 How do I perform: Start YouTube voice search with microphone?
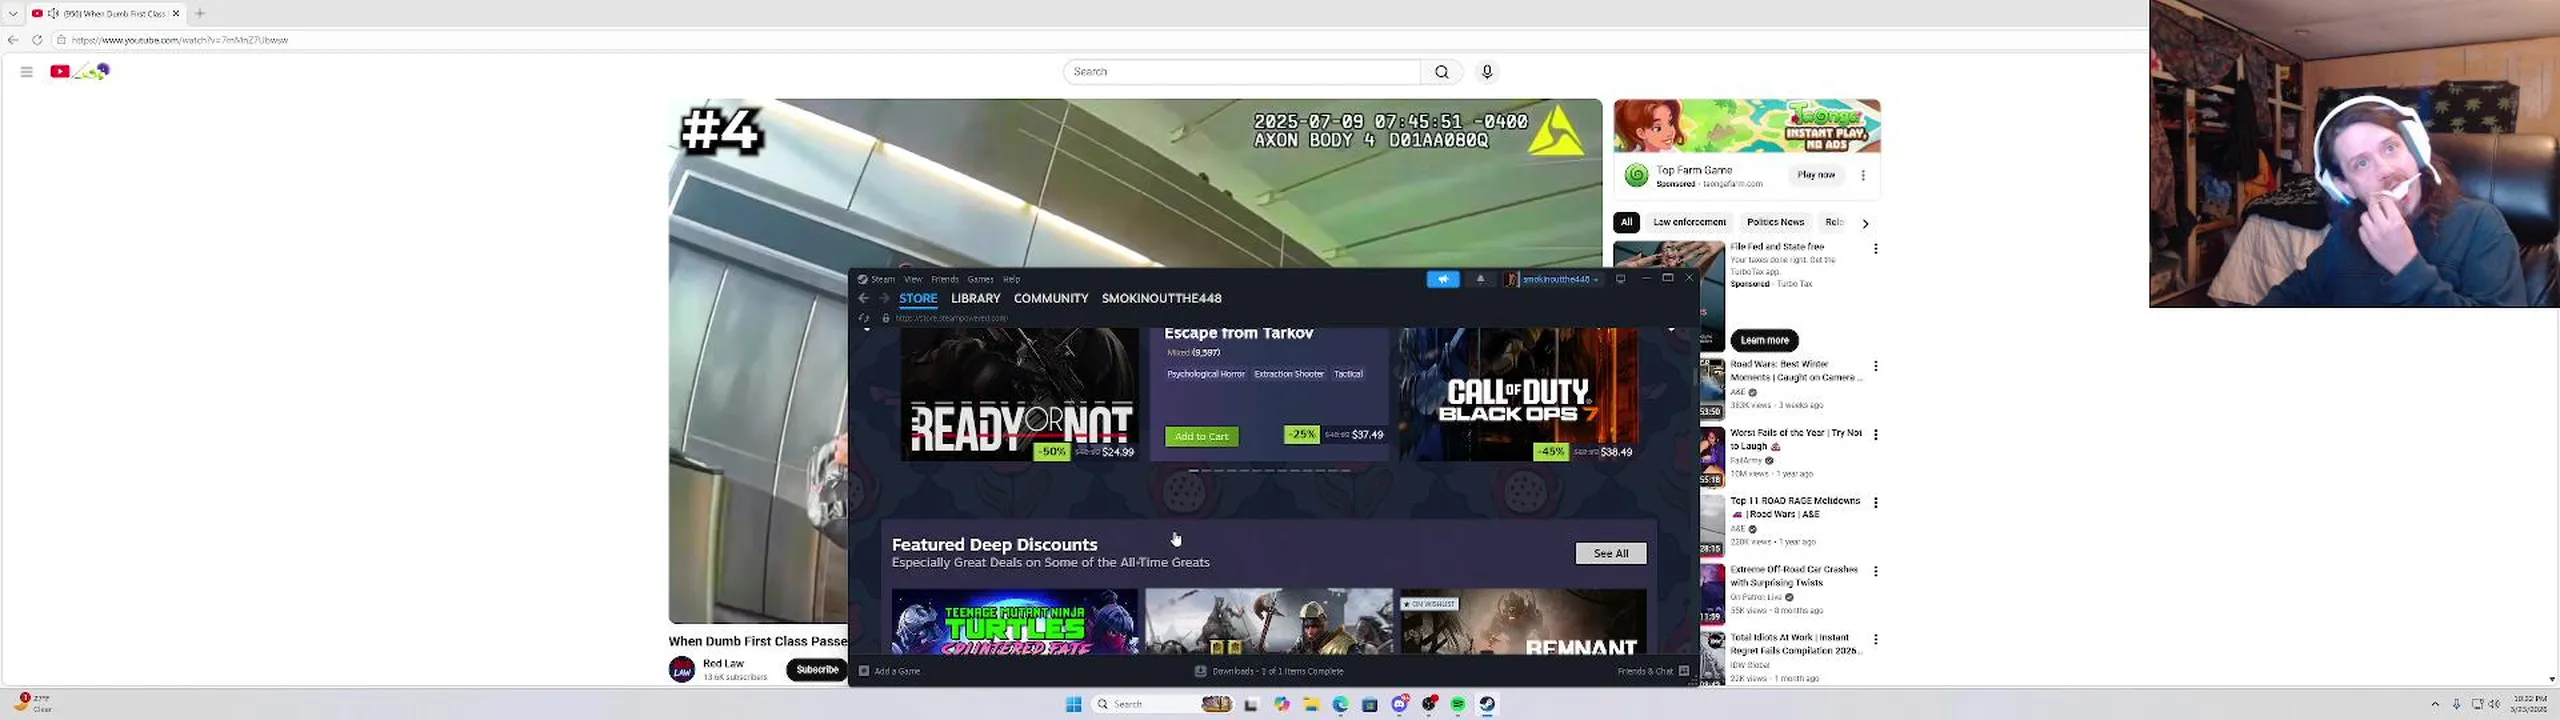coord(1487,72)
